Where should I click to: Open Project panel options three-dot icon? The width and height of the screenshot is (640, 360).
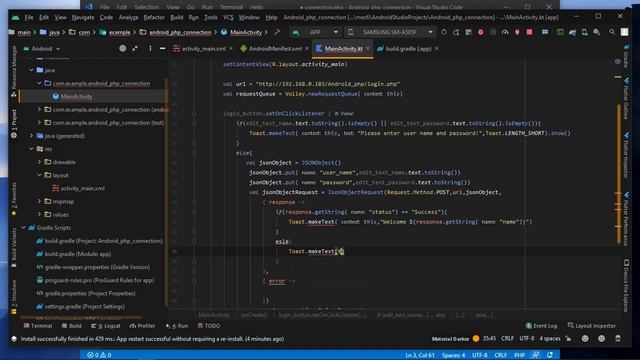[x=150, y=49]
